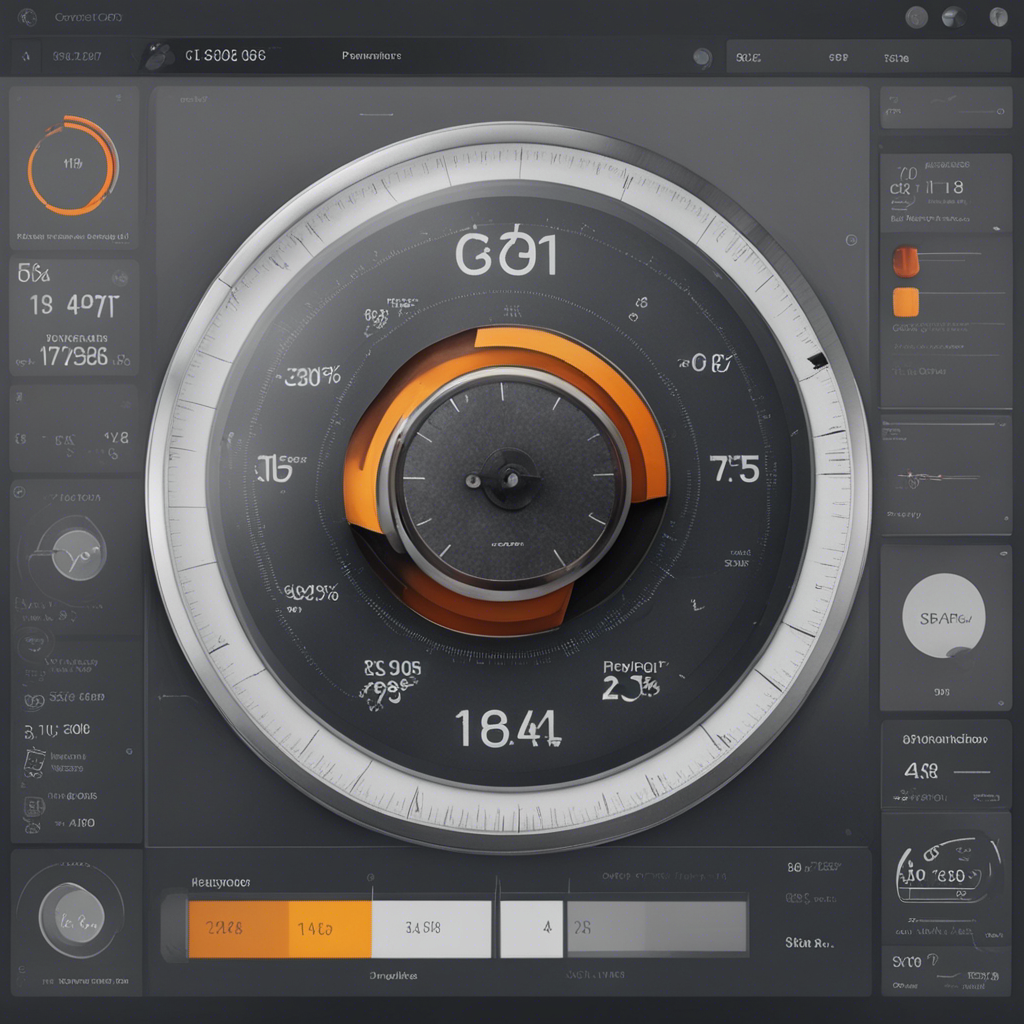This screenshot has width=1024, height=1024.
Task: Click the orange circular progress ring gauge
Action: (73, 165)
